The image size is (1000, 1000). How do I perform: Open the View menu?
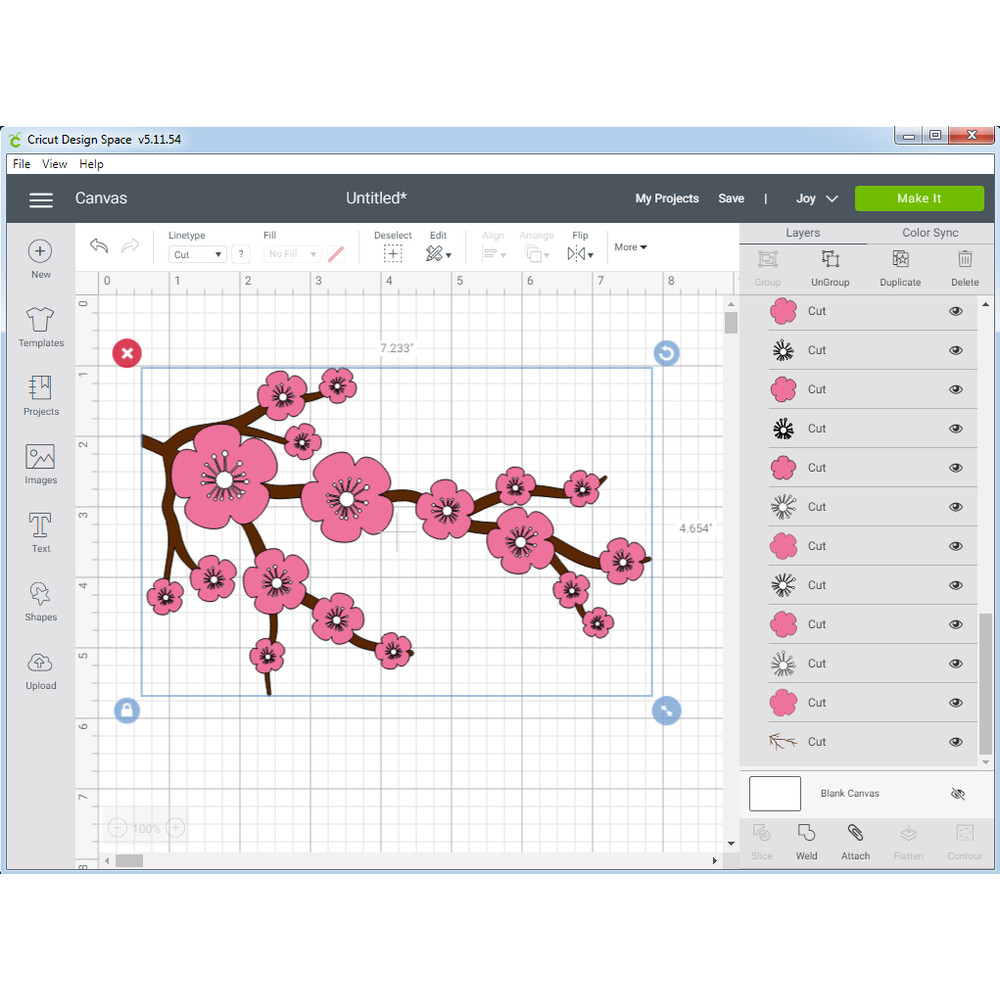pos(55,164)
